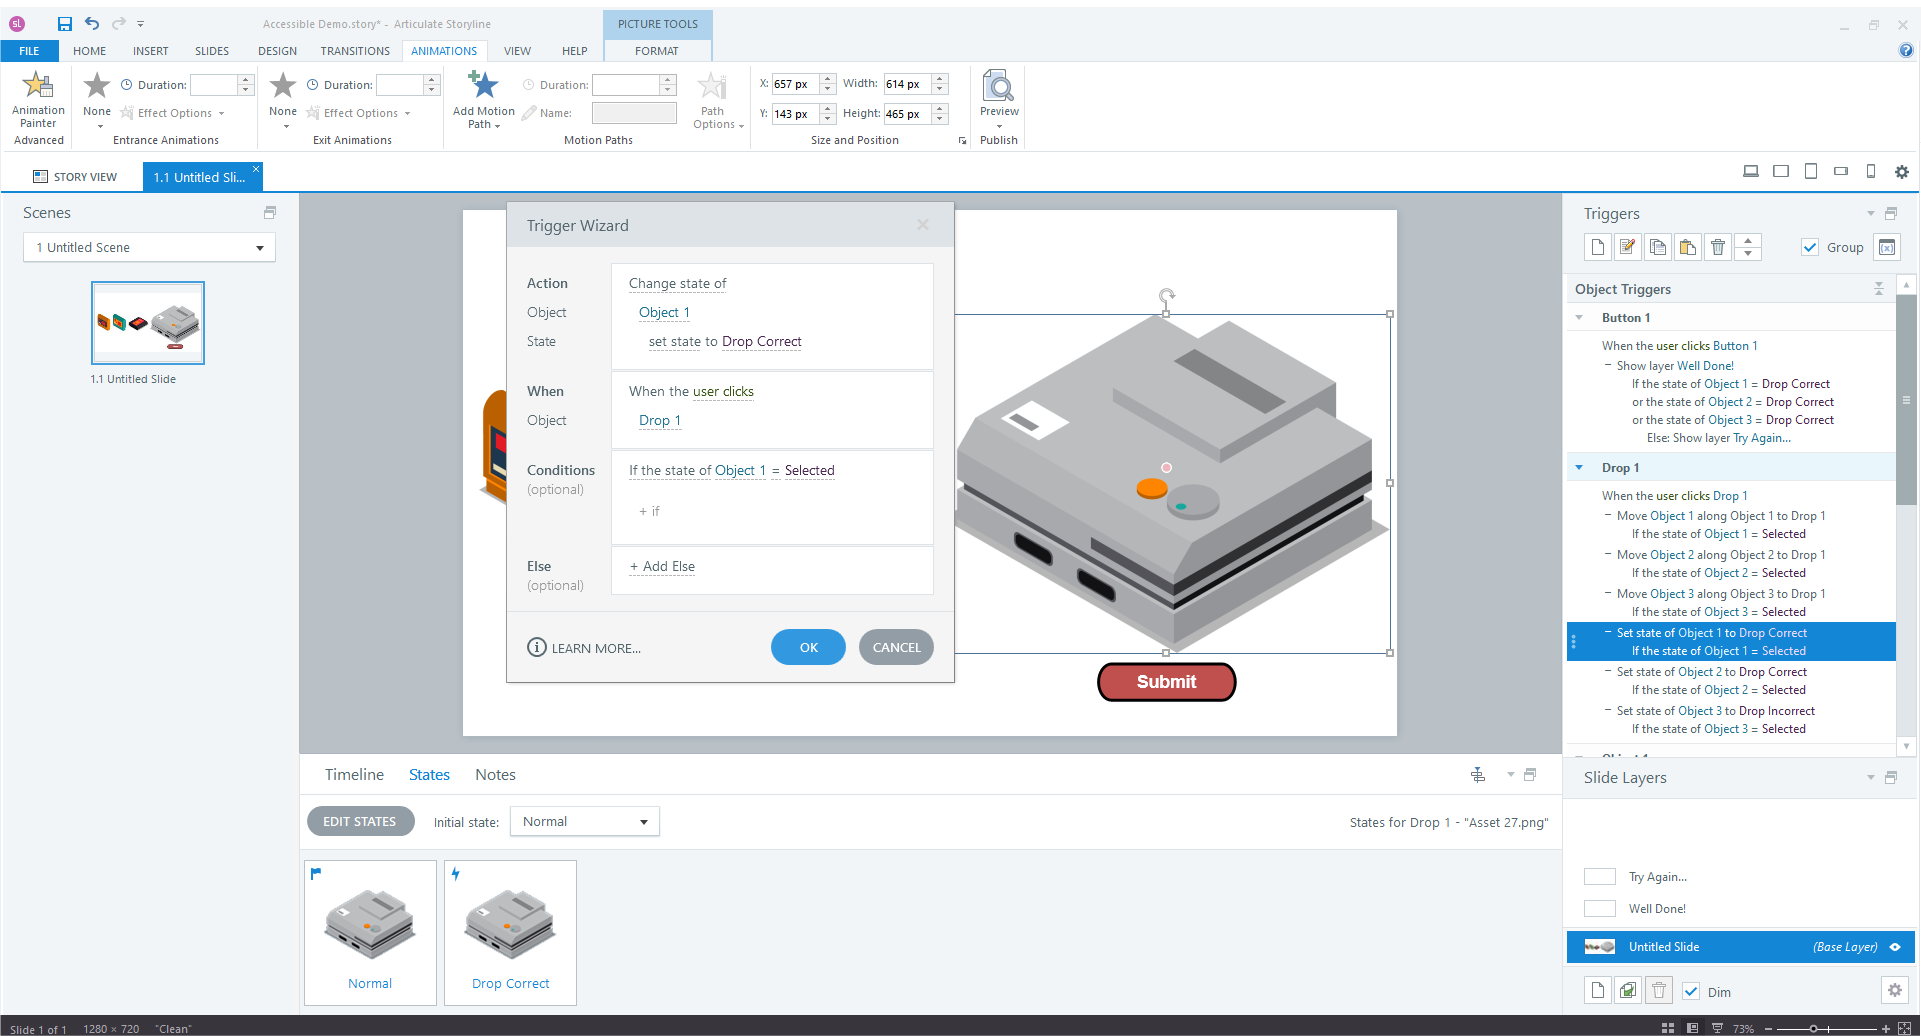This screenshot has width=1921, height=1036.
Task: Click the Preview icon in ribbon
Action: pyautogui.click(x=998, y=86)
